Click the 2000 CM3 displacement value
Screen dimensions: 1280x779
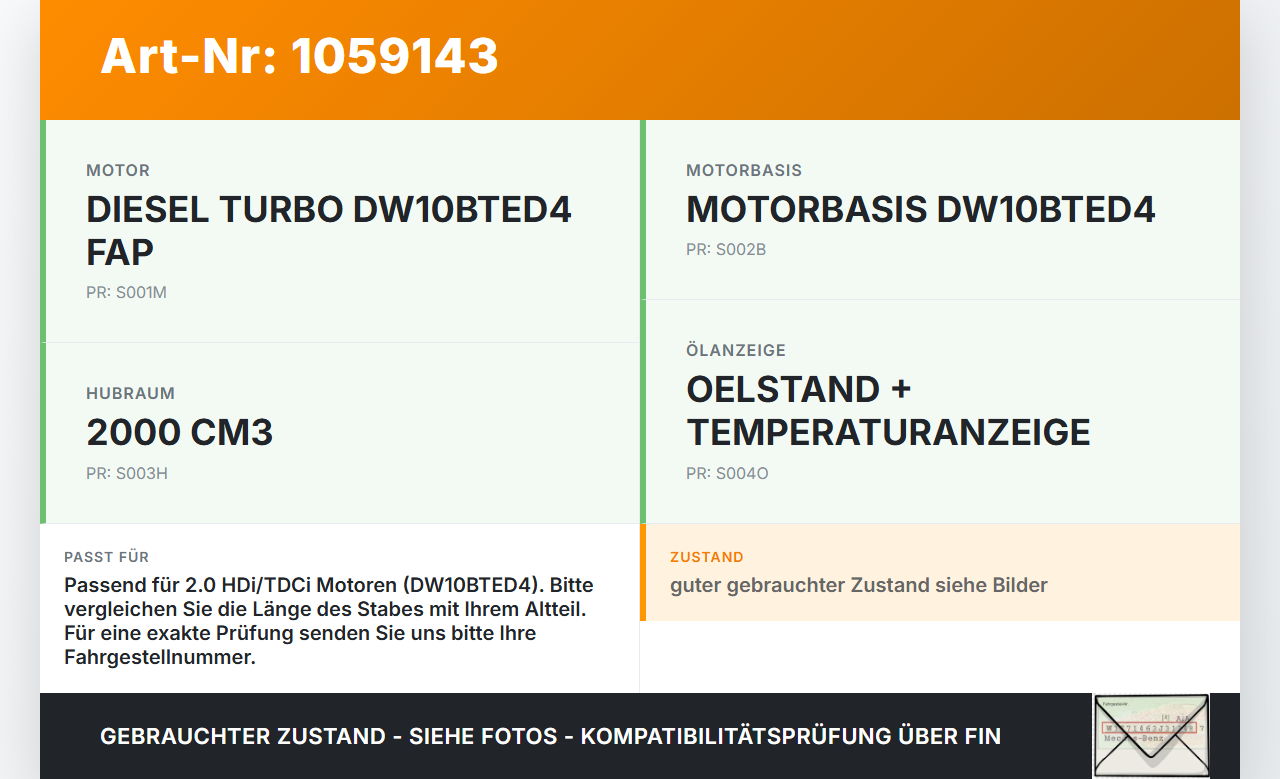coord(180,432)
